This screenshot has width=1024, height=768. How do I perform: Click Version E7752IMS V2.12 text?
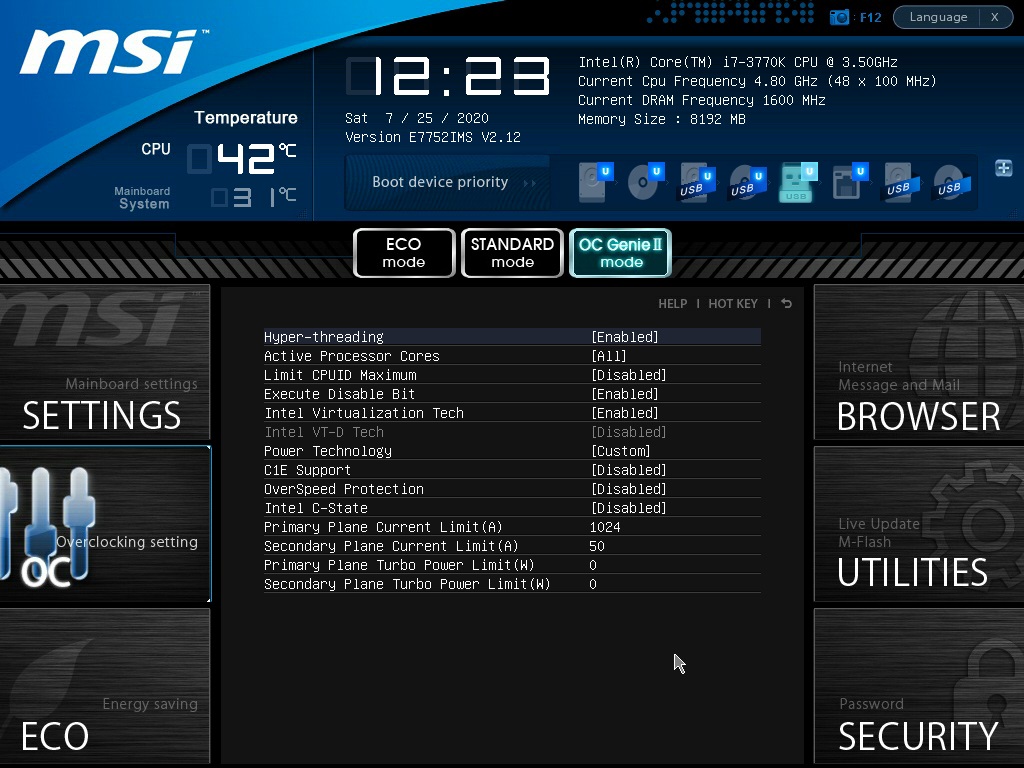[x=433, y=137]
